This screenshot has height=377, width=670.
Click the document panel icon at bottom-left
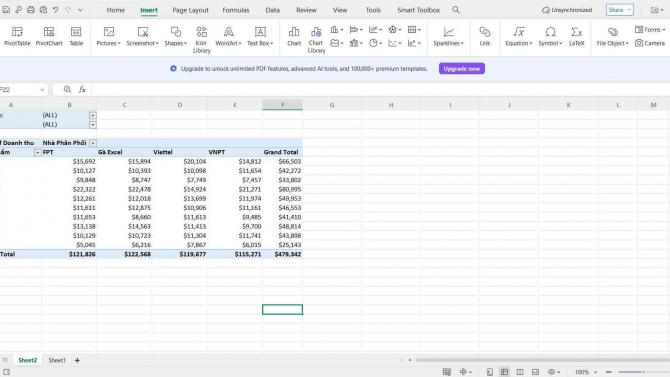[x=6, y=372]
